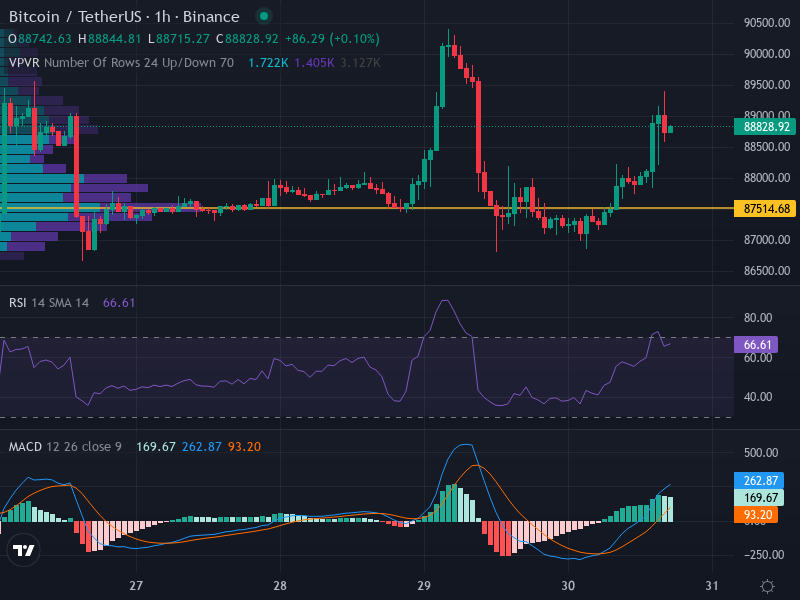Viewport: 800px width, 600px height.
Task: Click the orange 87514.68 price level label
Action: tap(766, 209)
